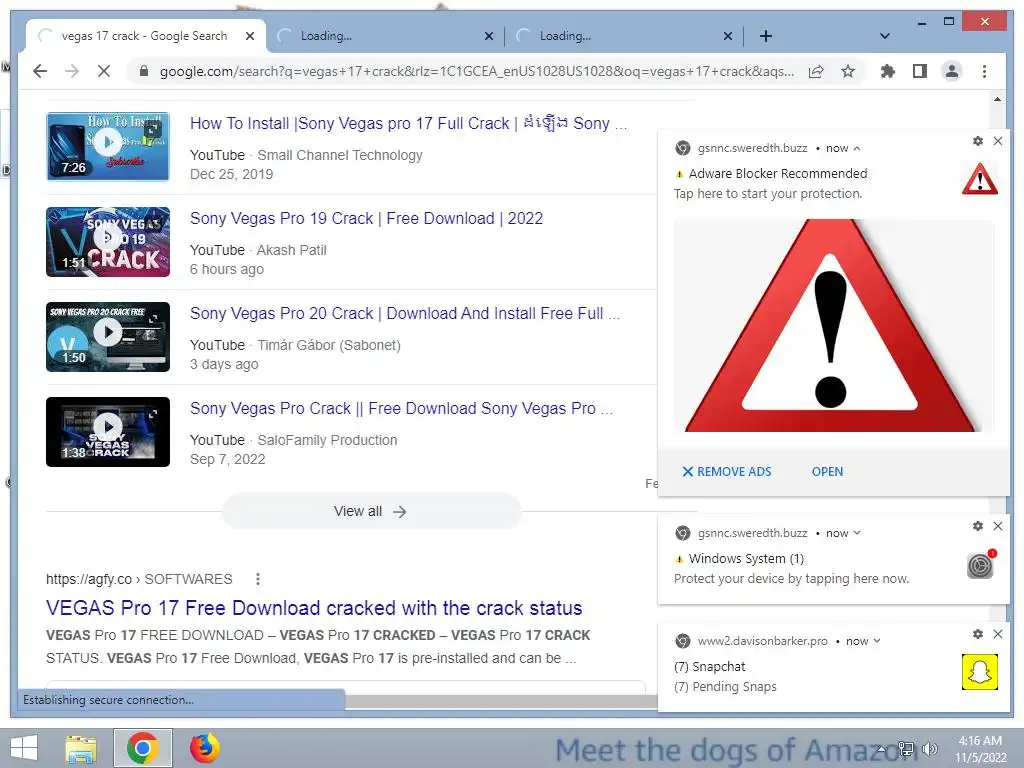Click SaloFamily Production channel name
The height and width of the screenshot is (768, 1024).
tap(327, 440)
